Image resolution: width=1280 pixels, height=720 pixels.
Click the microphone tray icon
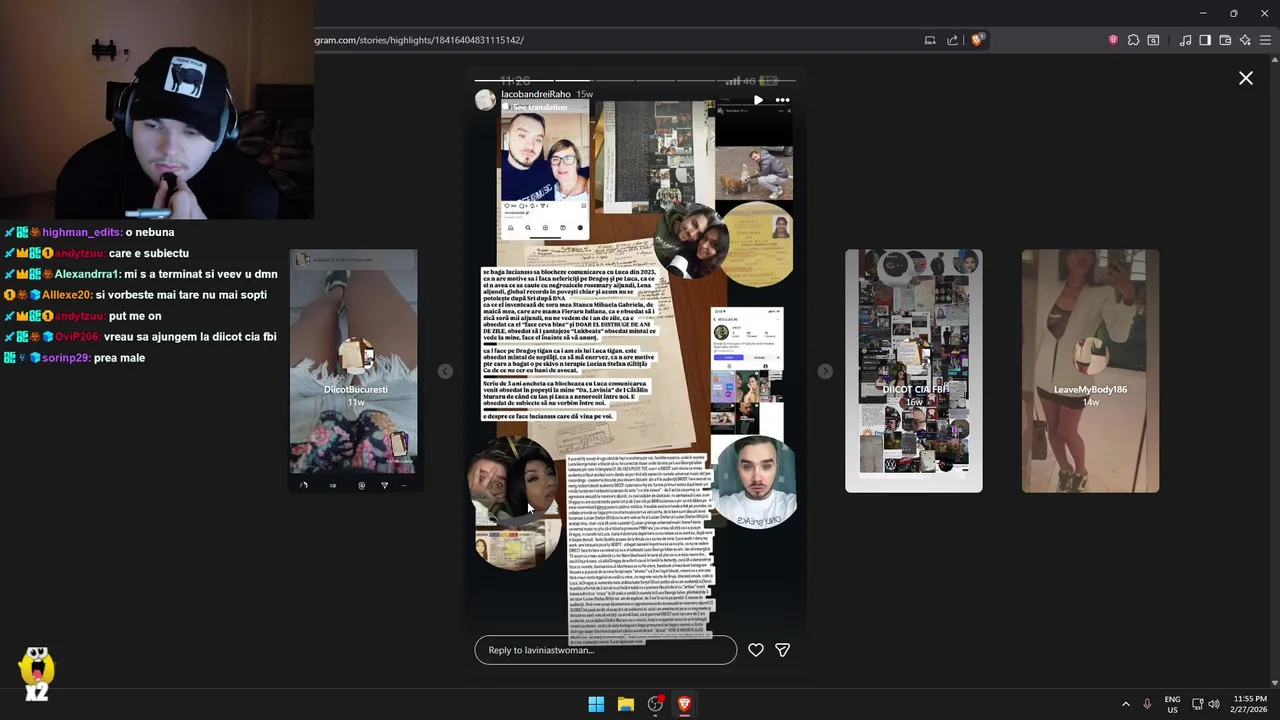click(x=1147, y=704)
